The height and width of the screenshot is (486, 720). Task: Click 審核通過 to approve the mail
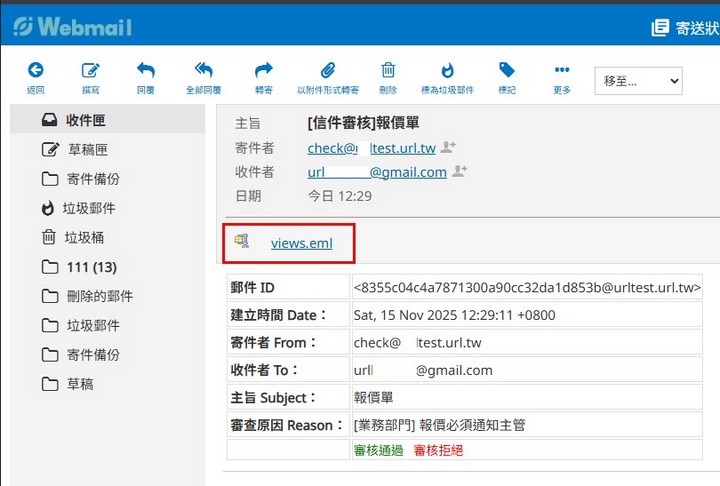tap(379, 450)
